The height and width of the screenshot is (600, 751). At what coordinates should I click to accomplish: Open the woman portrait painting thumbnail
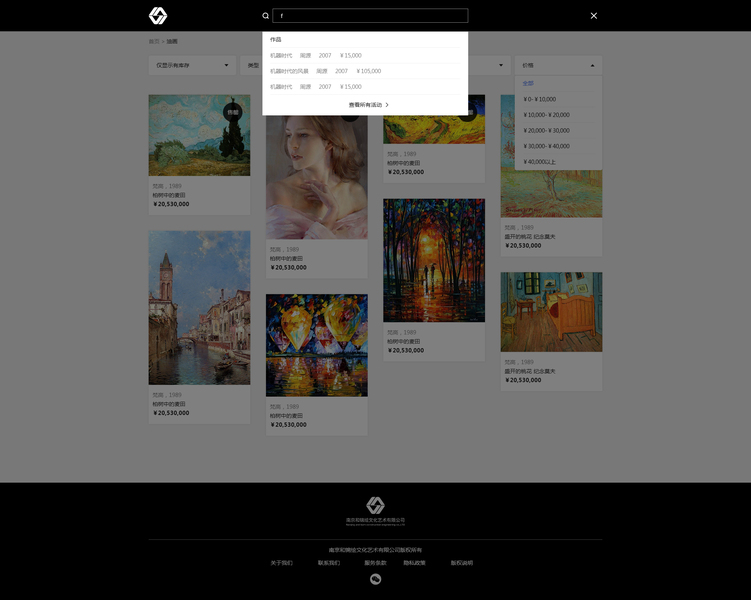pos(317,177)
